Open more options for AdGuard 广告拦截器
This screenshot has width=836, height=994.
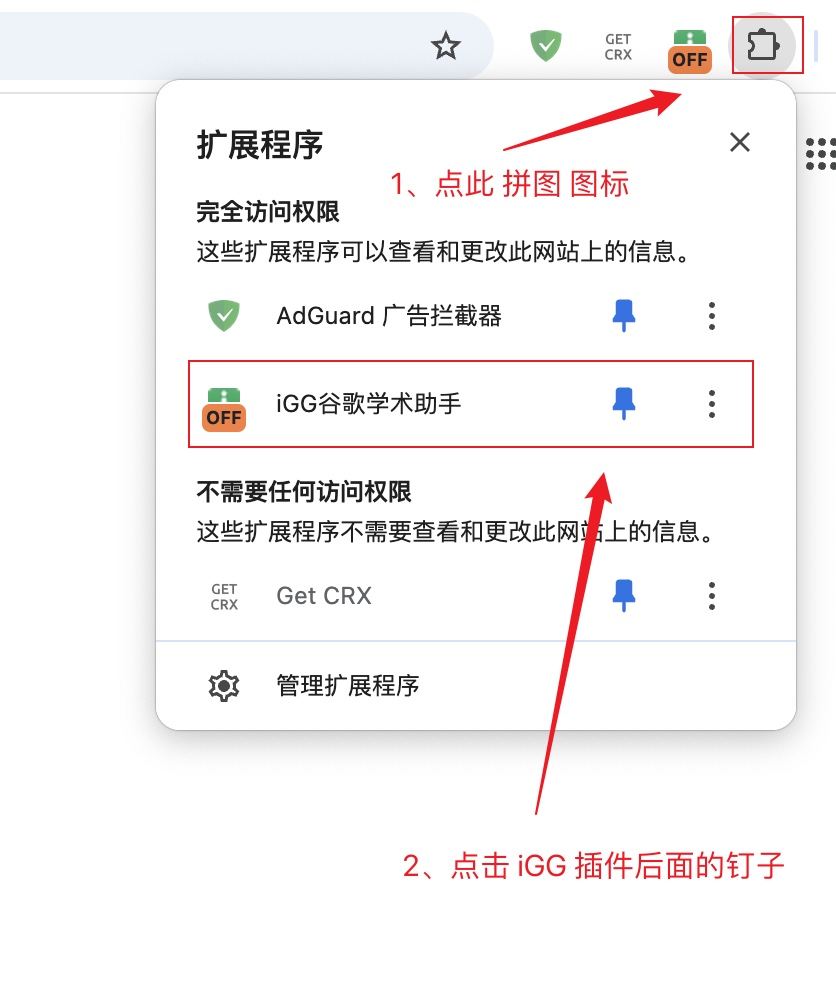(x=712, y=315)
